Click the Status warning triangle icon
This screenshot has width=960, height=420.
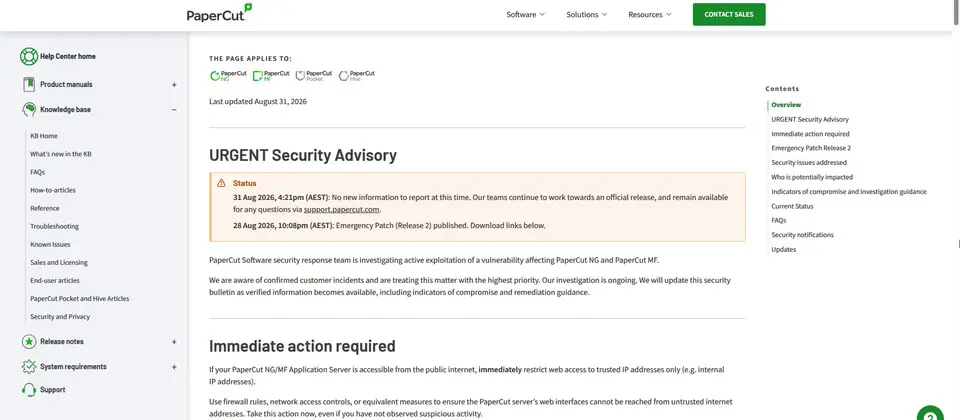221,183
